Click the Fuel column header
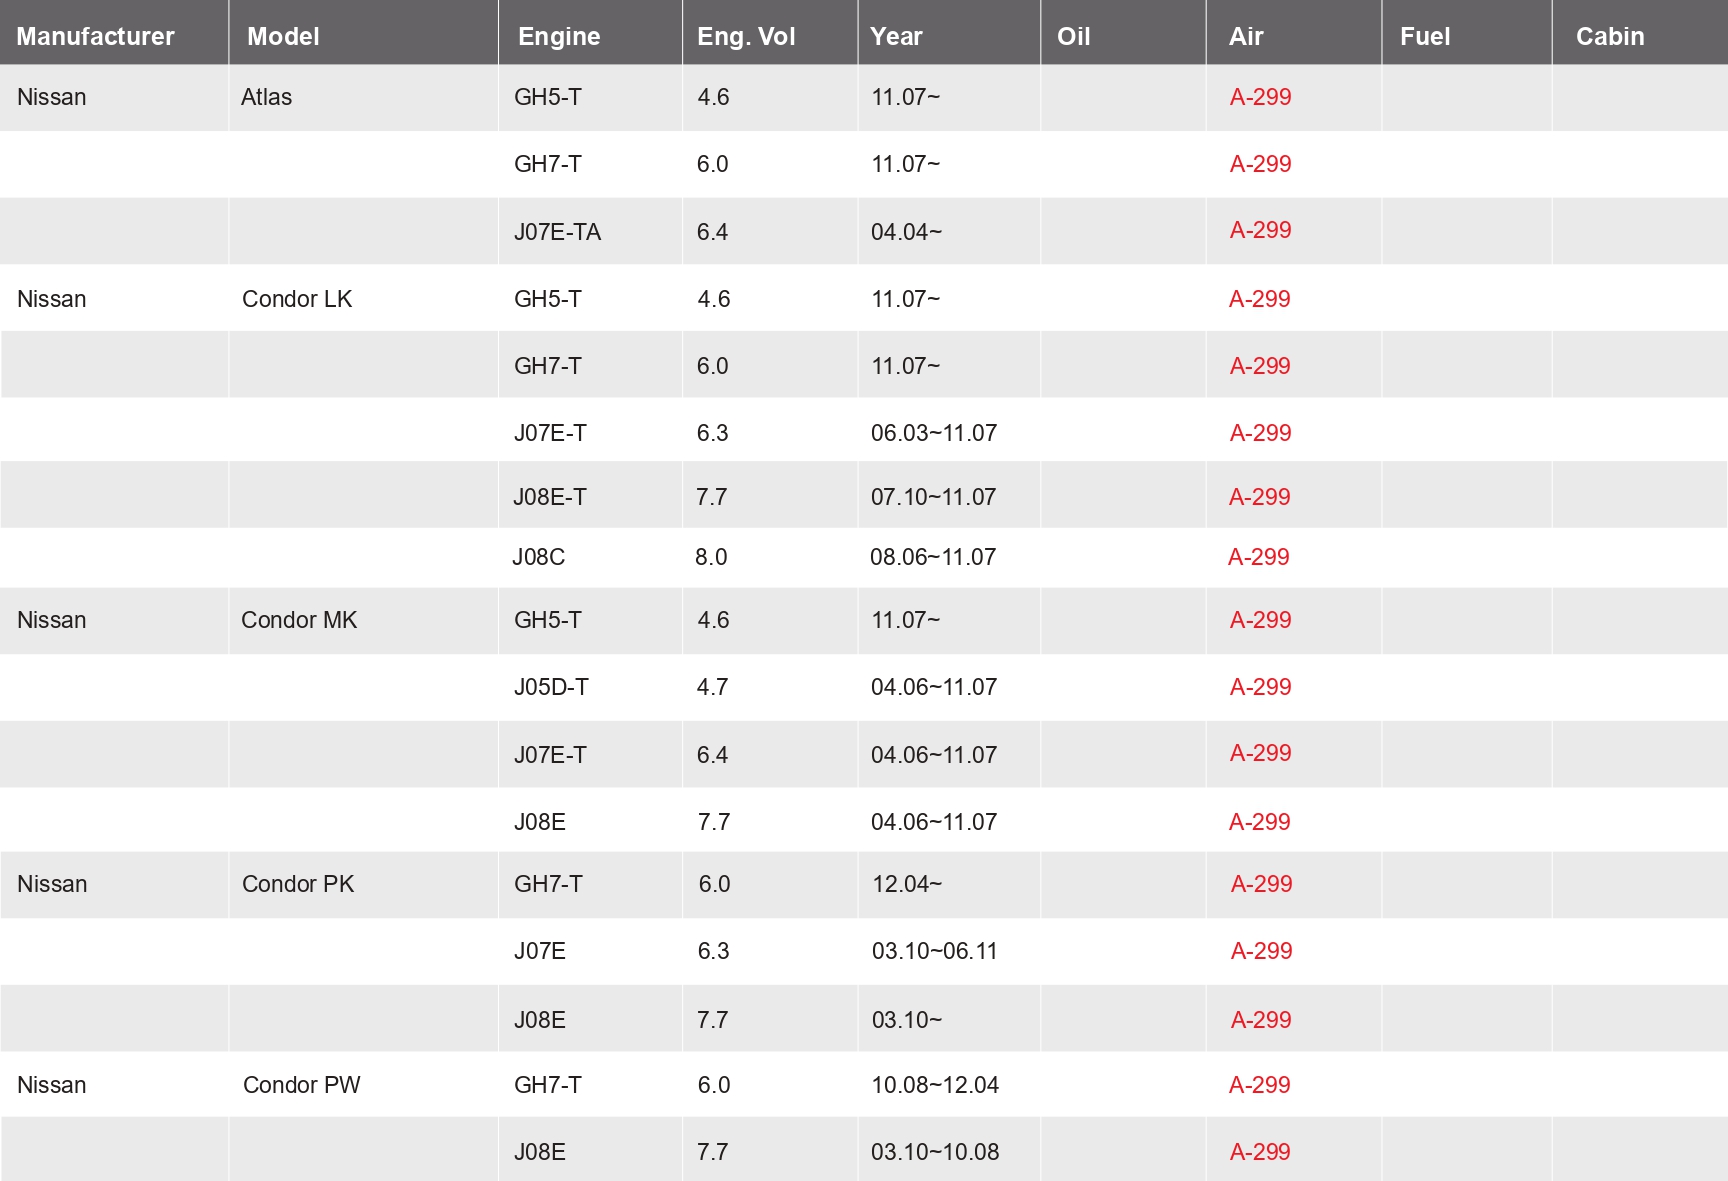Image resolution: width=1728 pixels, height=1181 pixels. [x=1424, y=36]
